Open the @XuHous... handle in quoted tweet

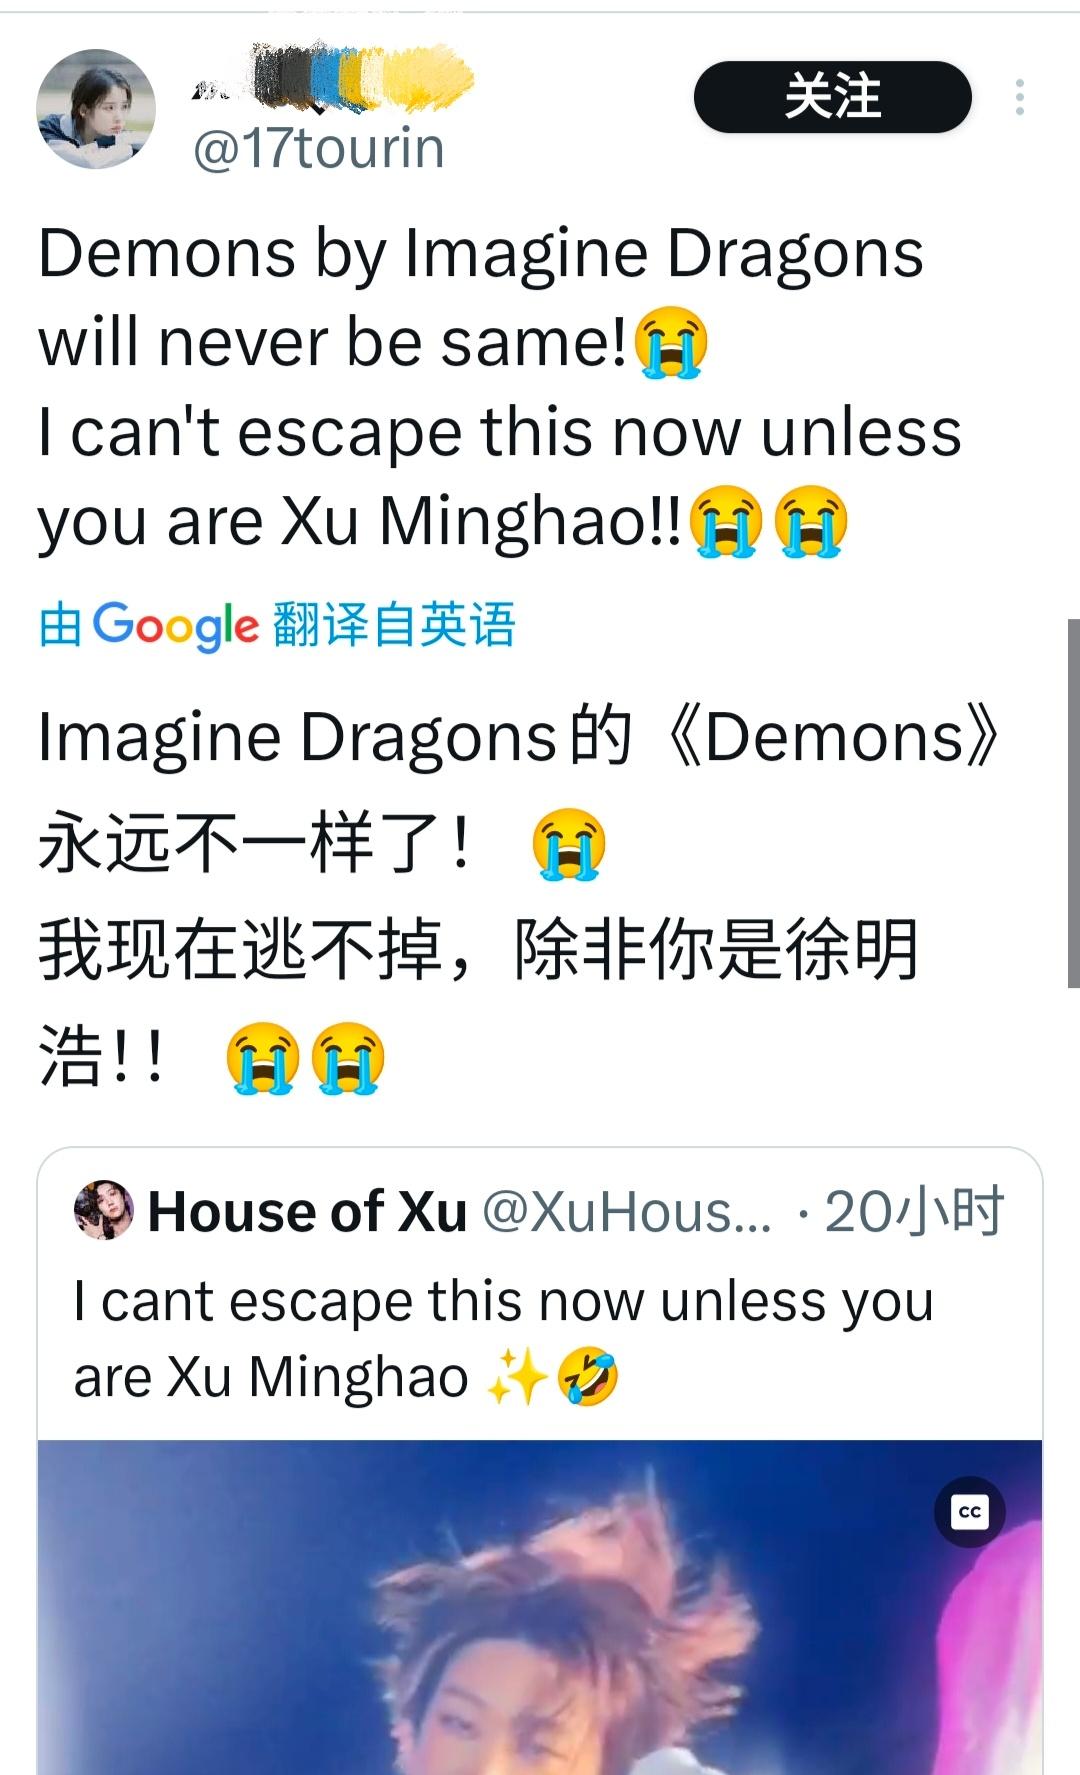(627, 1212)
